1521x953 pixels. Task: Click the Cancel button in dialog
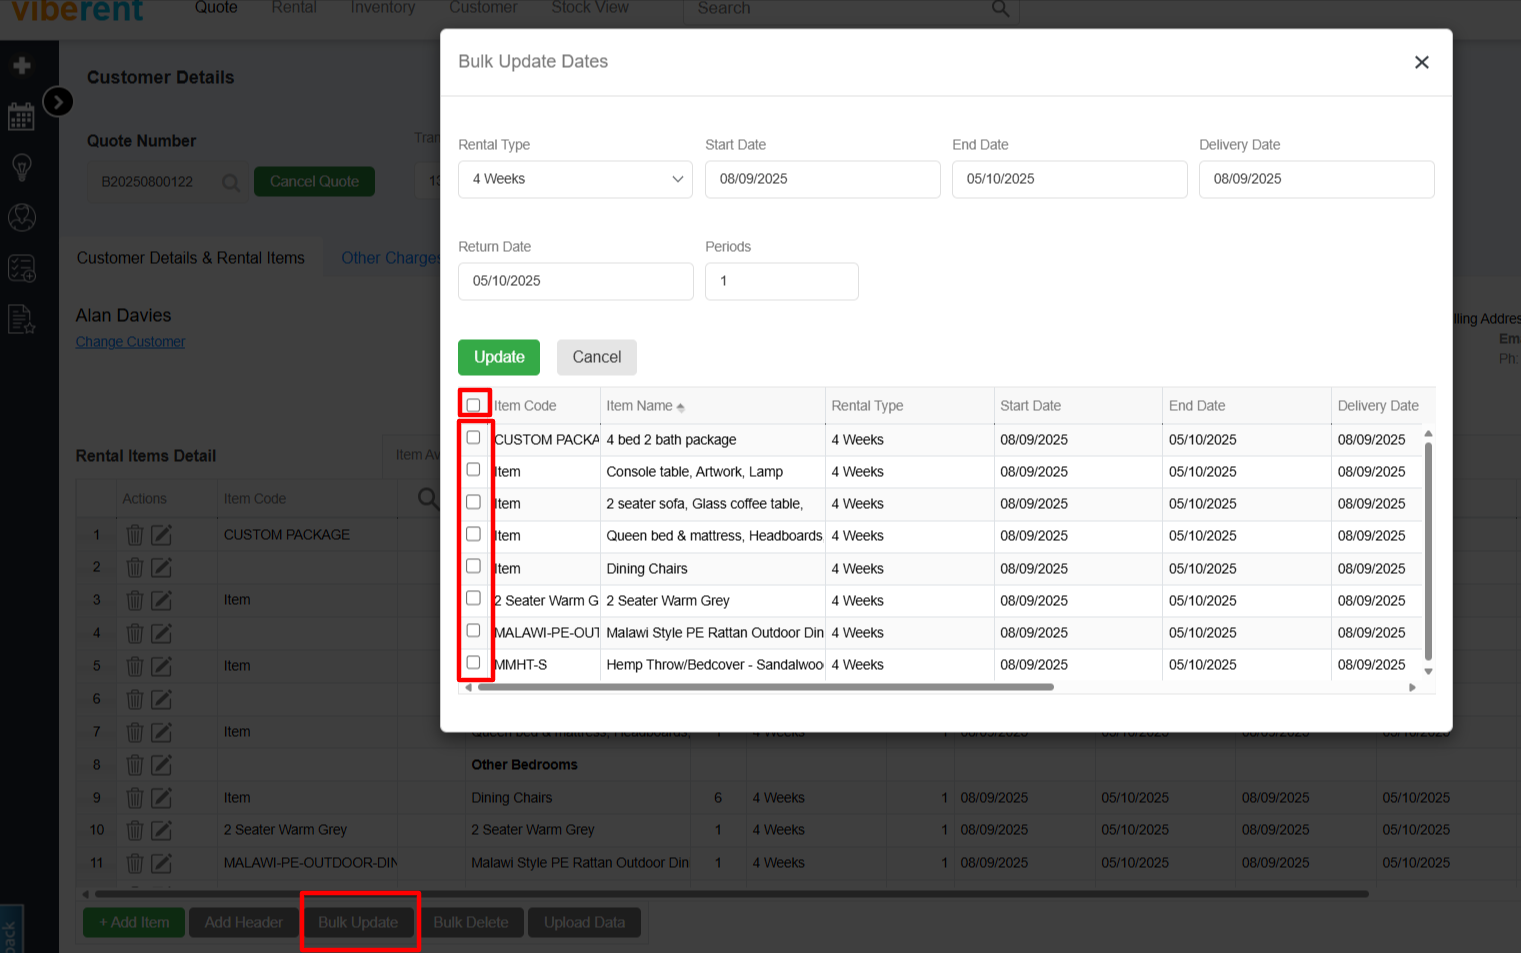[596, 357]
